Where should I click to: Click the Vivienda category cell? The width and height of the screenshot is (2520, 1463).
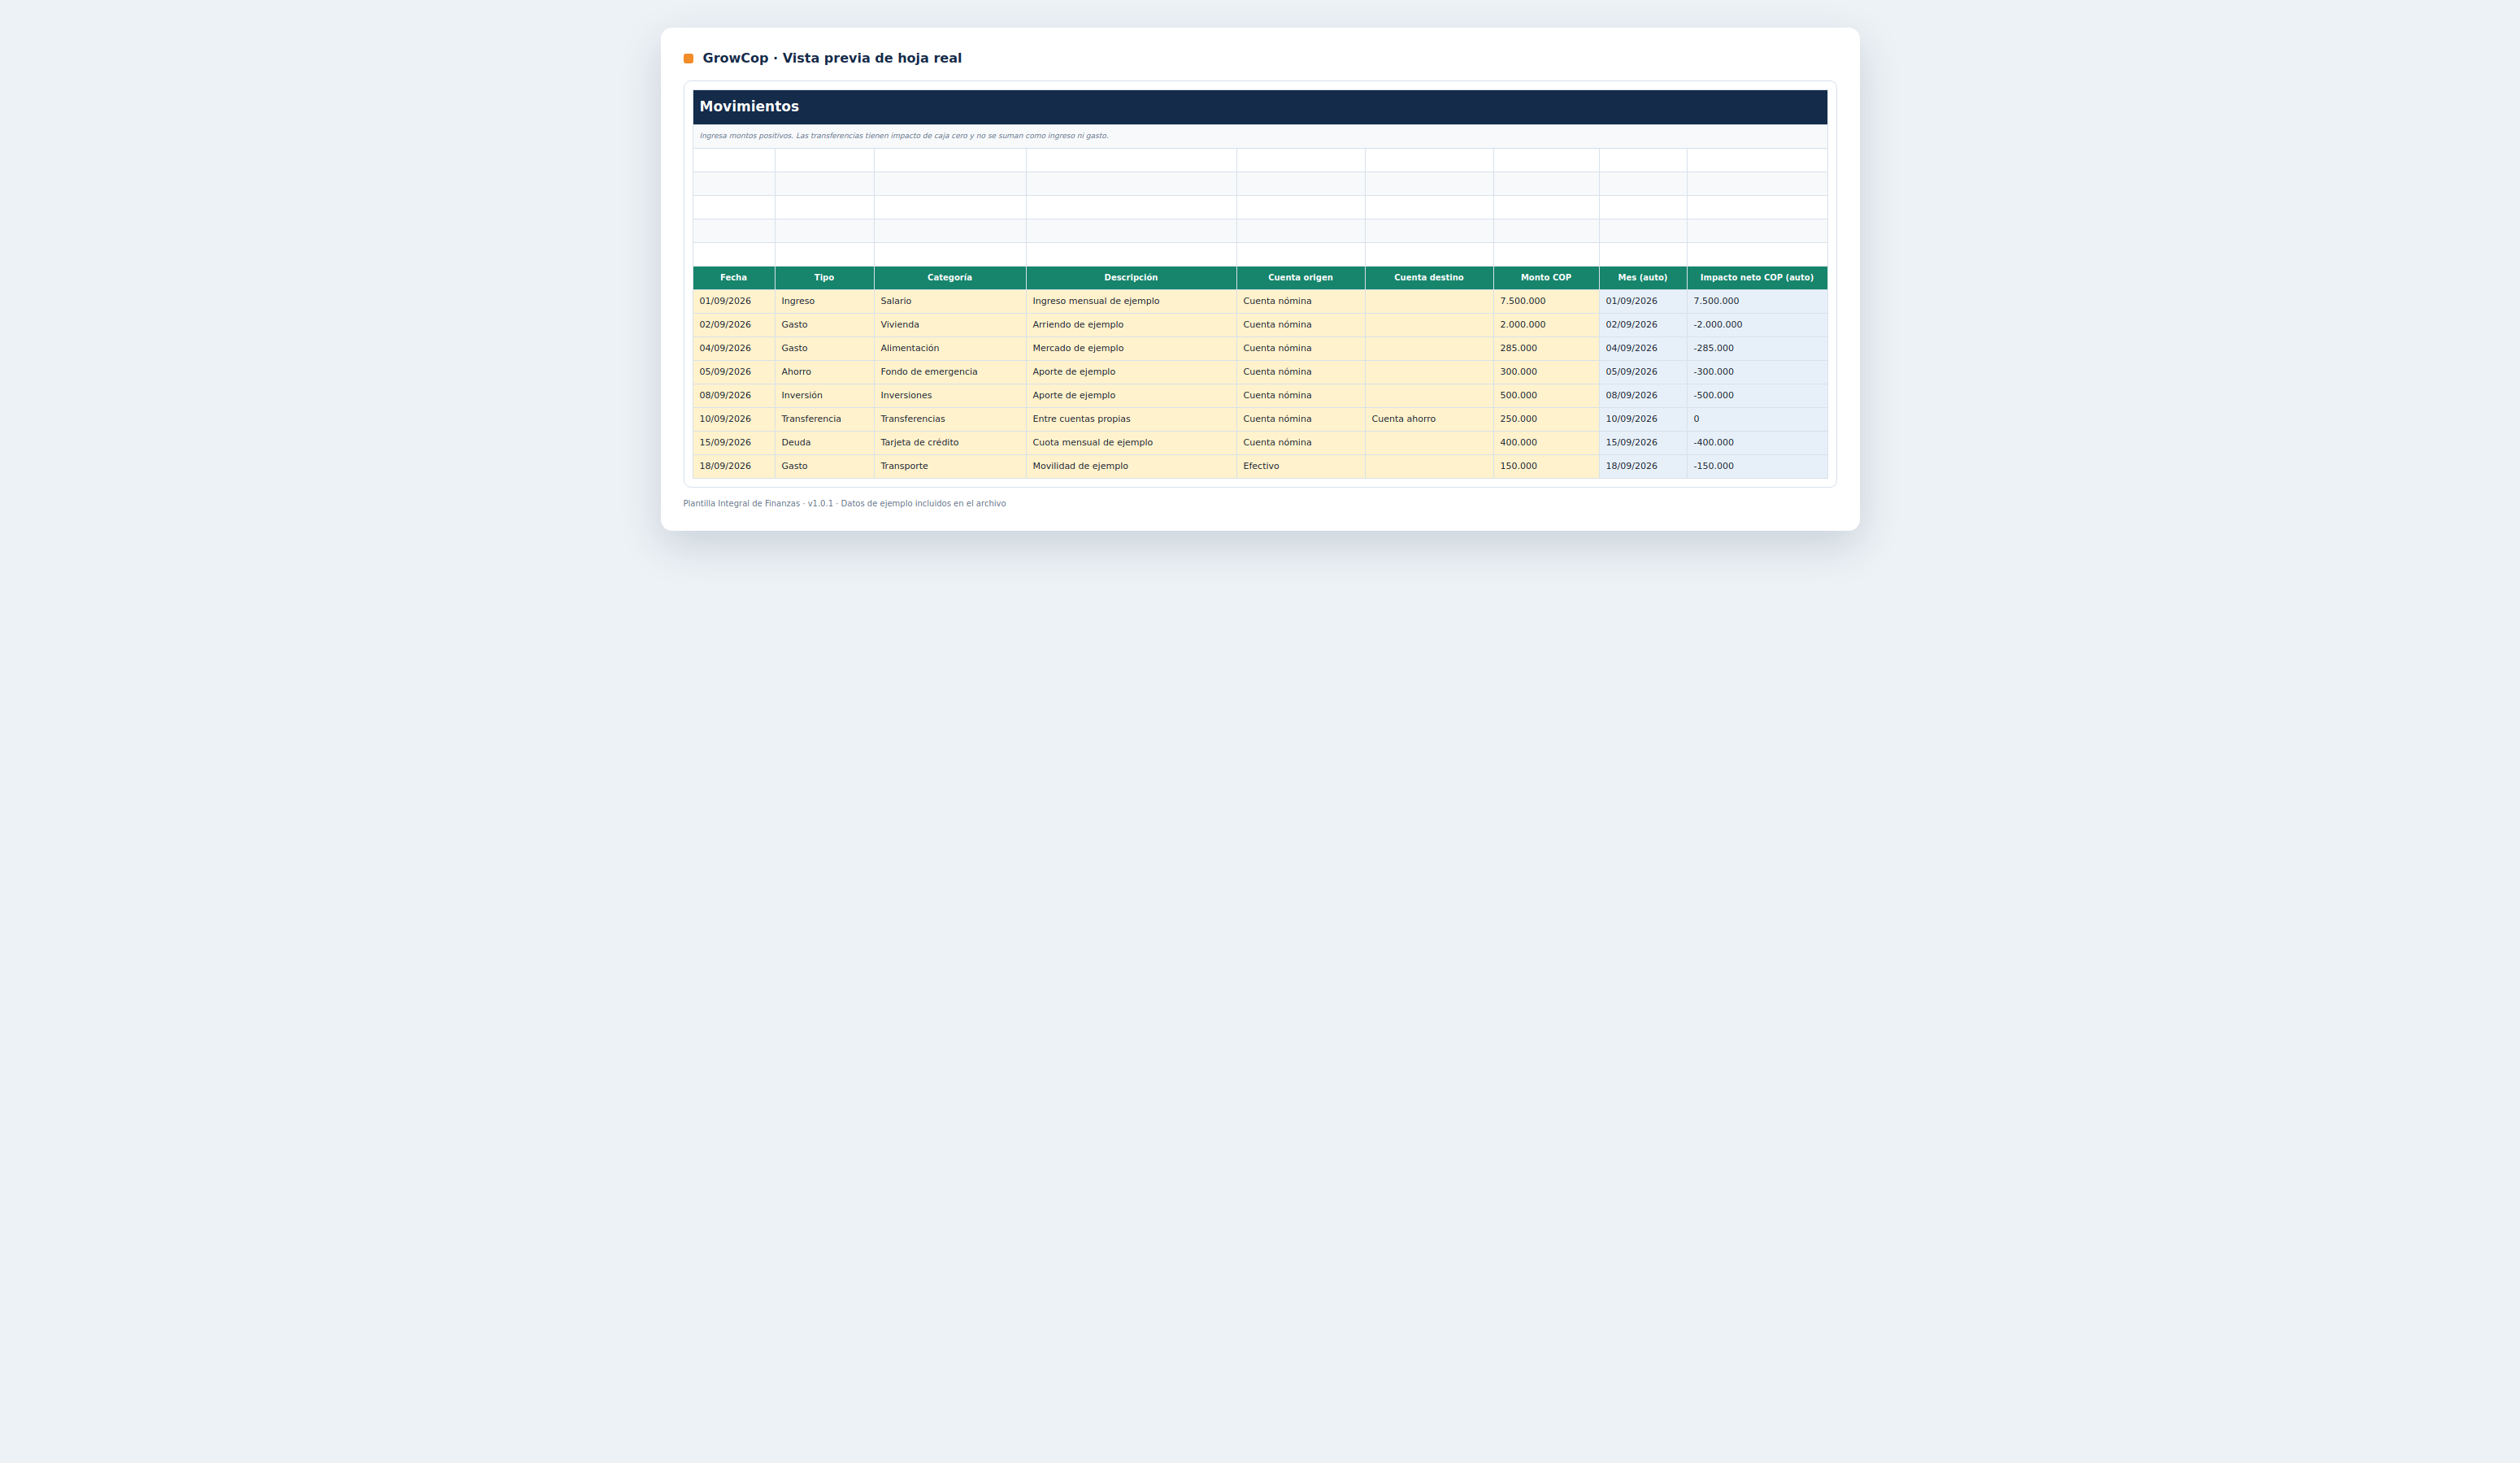950,325
